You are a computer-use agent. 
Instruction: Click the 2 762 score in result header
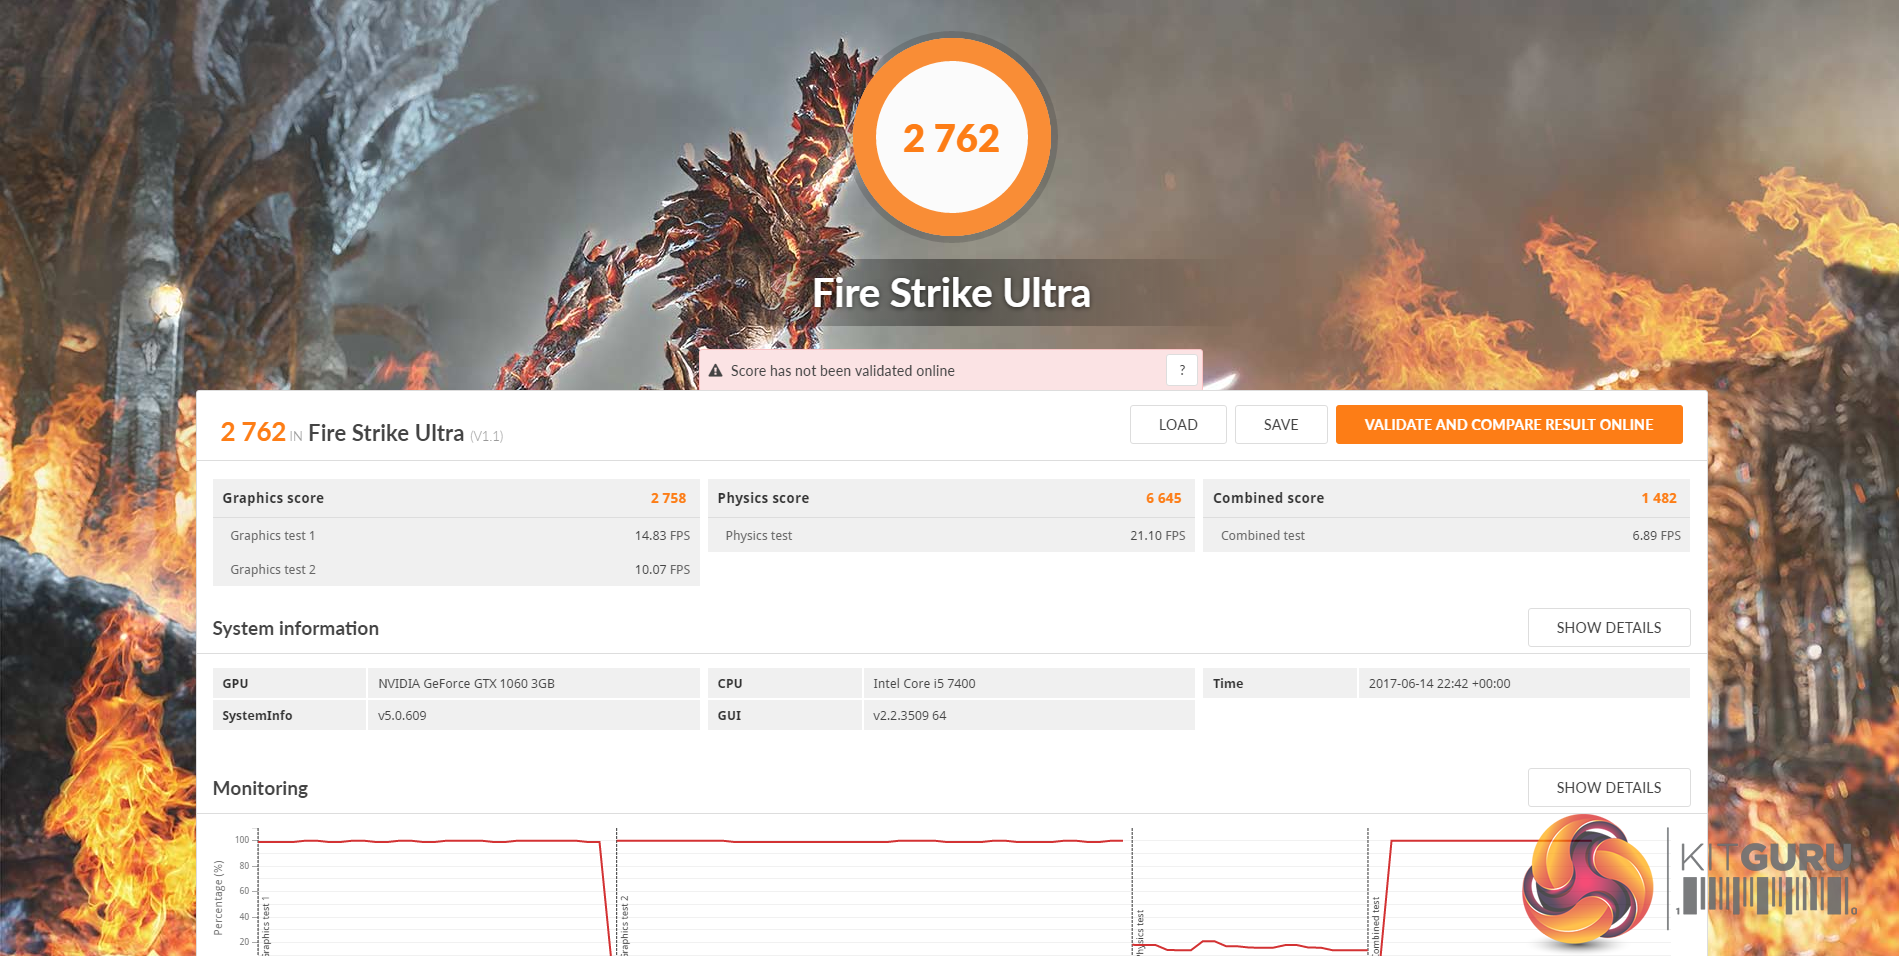(253, 432)
